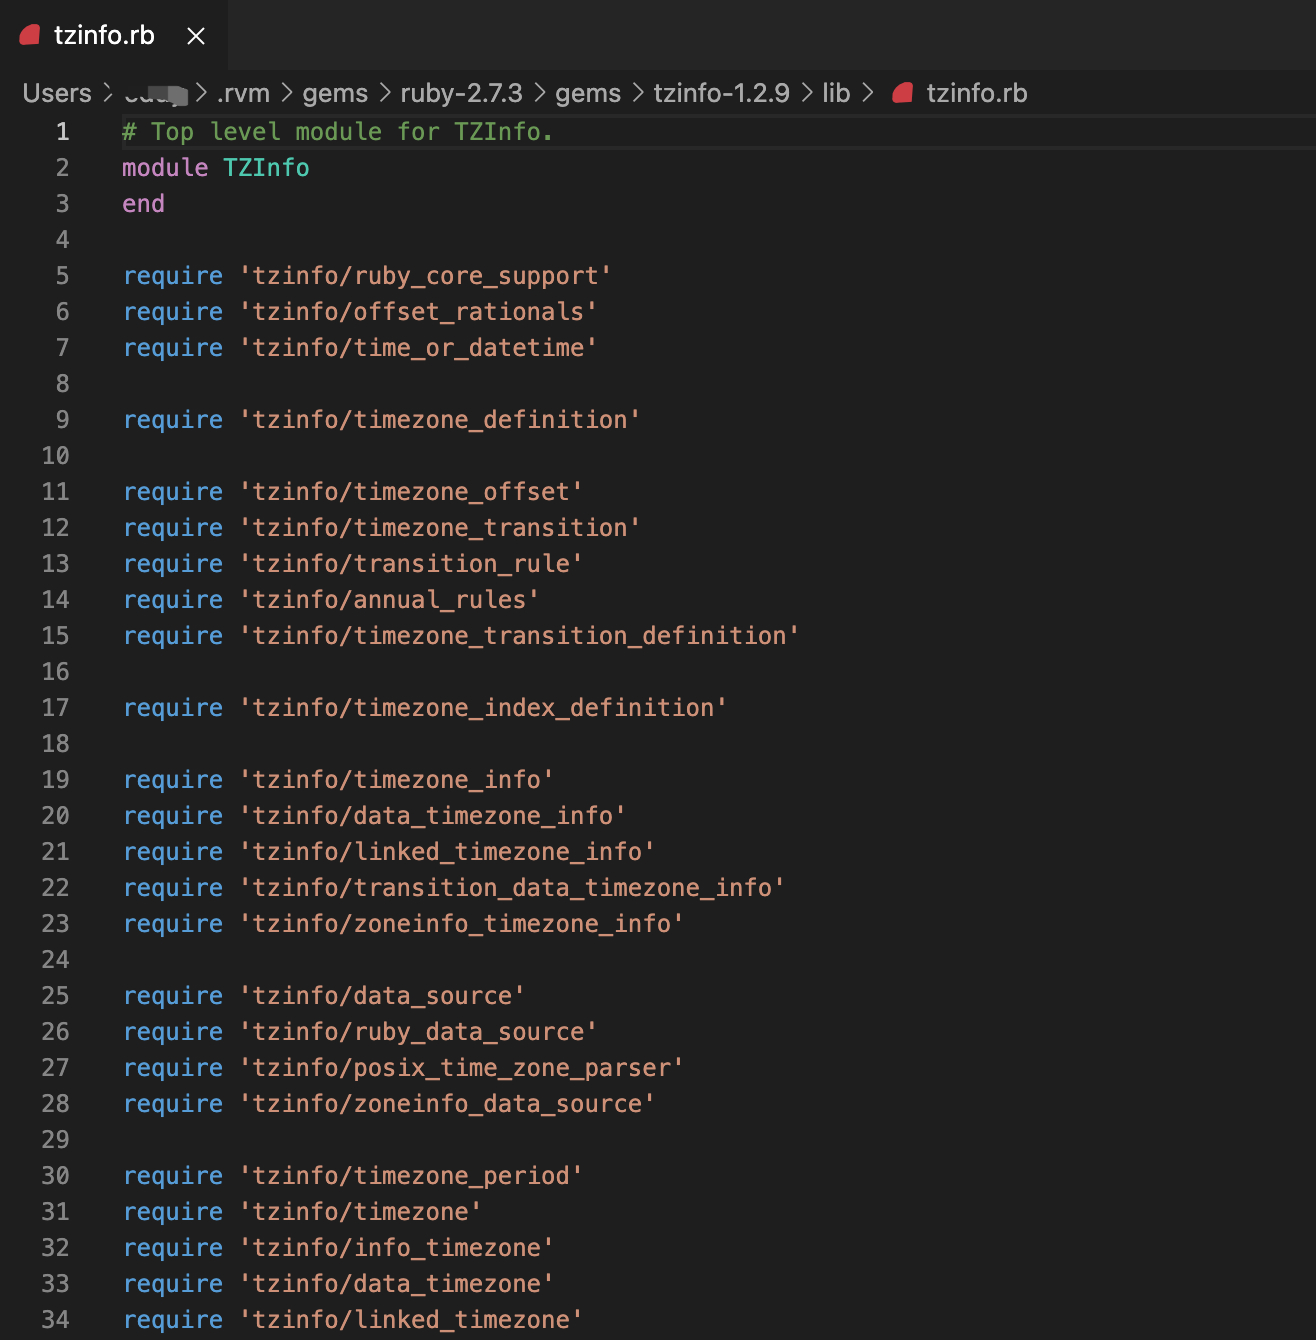Viewport: 1316px width, 1340px height.
Task: Click 'tzinfo/timezone_transition' string on line 12
Action: coord(439,527)
